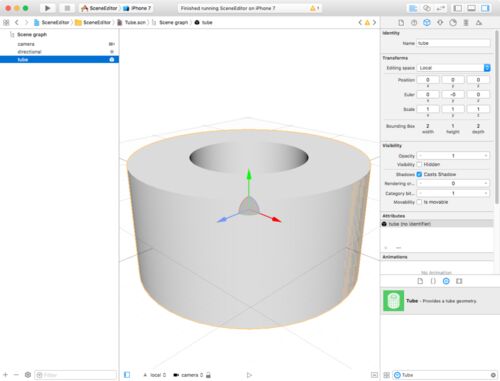Open the Editing space Local dropdown
This screenshot has height=381, width=500.
(453, 68)
